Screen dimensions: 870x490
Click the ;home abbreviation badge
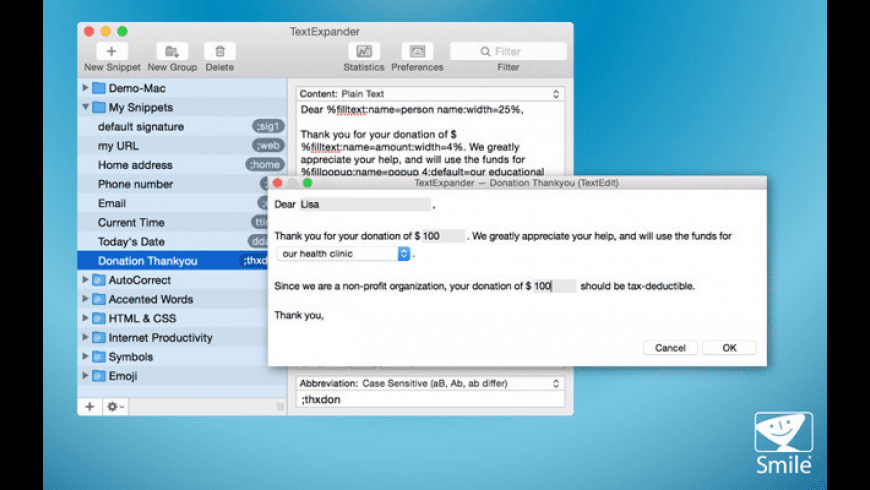[x=265, y=165]
